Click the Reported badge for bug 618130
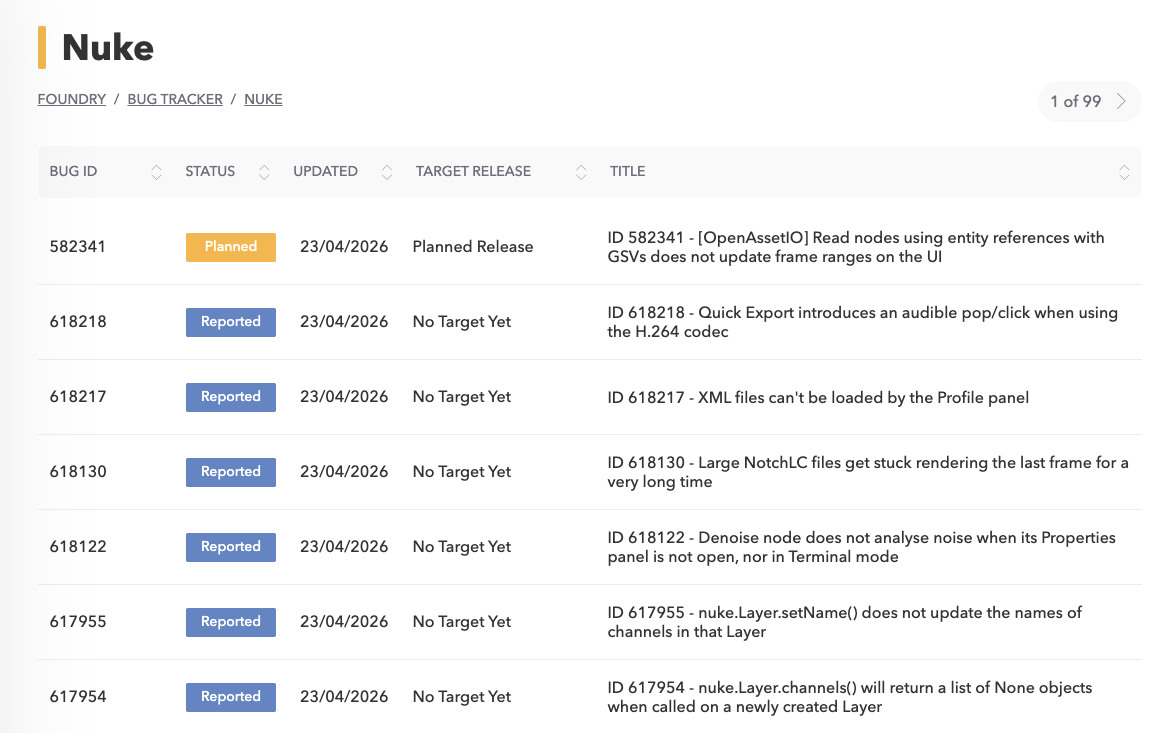The image size is (1168, 733). 231,472
